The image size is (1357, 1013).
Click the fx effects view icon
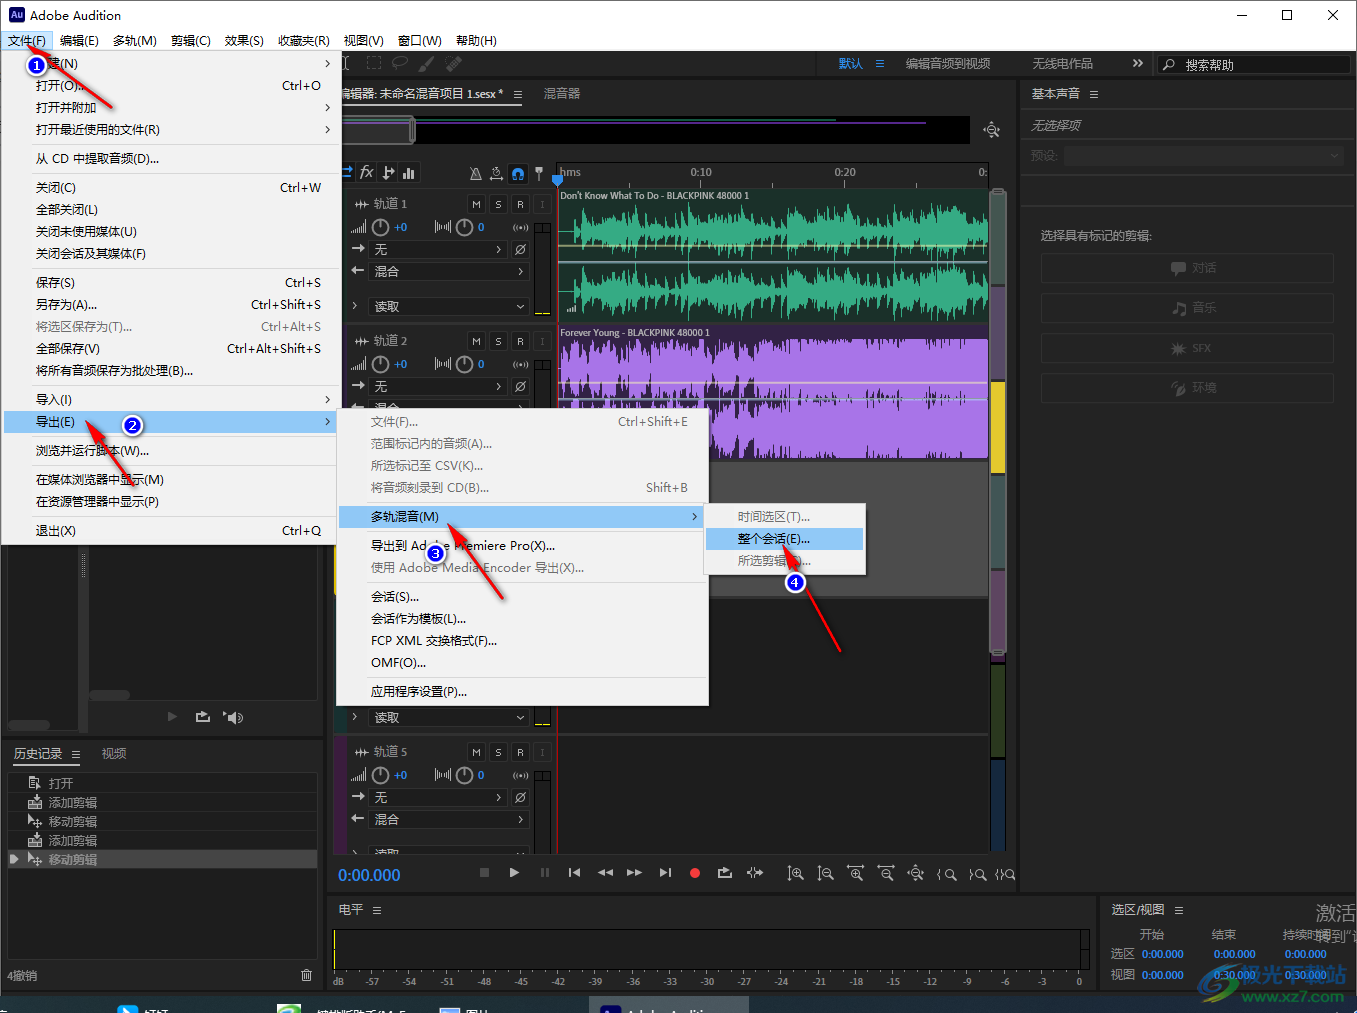(x=367, y=172)
